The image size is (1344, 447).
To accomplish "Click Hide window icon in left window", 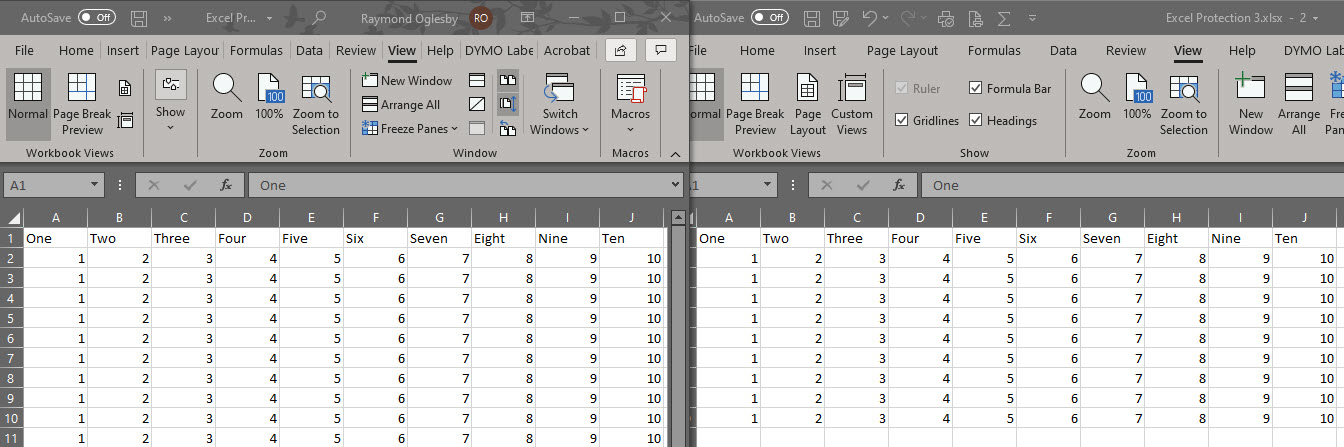I will tap(478, 104).
